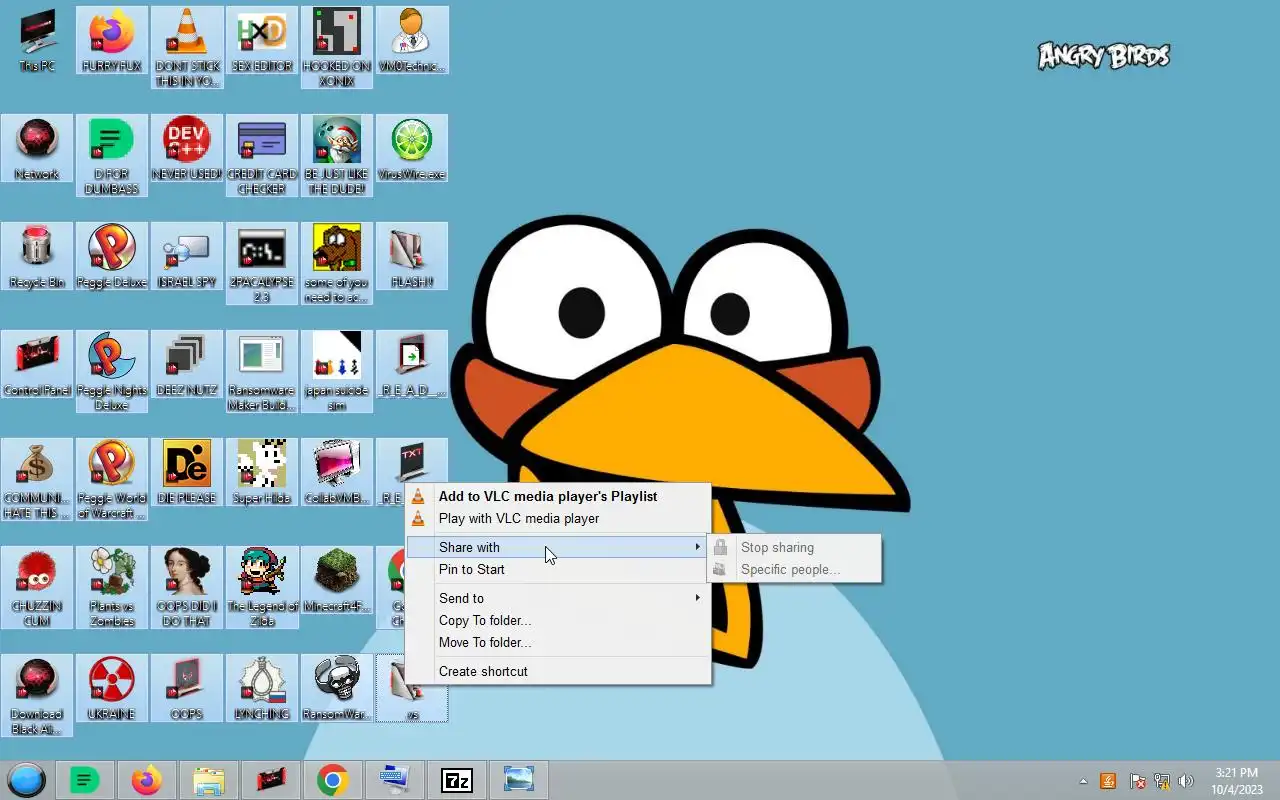Select the HxD hex editor desktop shortcut
This screenshot has height=800, width=1280.
[262, 41]
